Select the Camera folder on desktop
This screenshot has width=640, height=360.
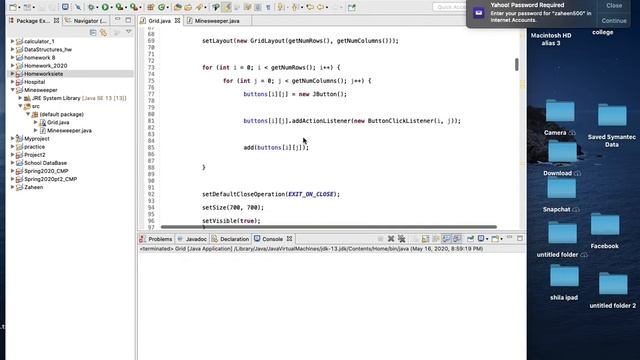pos(560,117)
